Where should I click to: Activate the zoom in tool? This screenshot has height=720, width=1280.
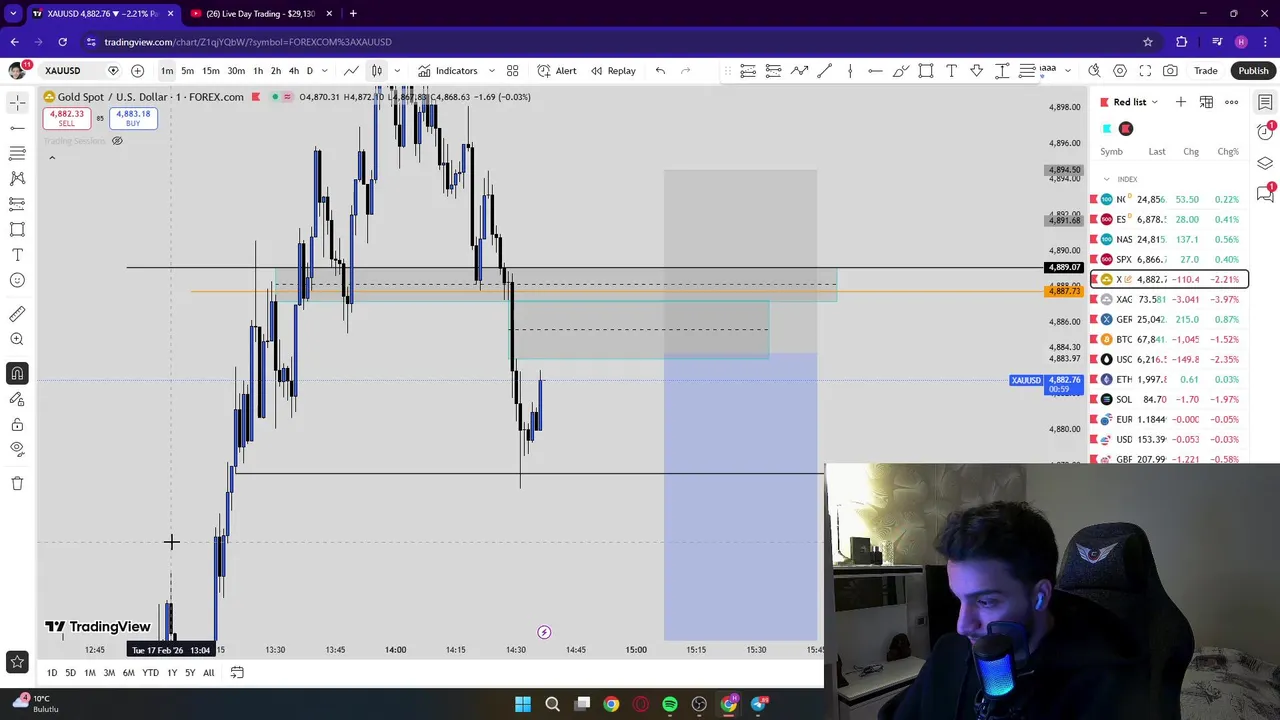pyautogui.click(x=17, y=340)
